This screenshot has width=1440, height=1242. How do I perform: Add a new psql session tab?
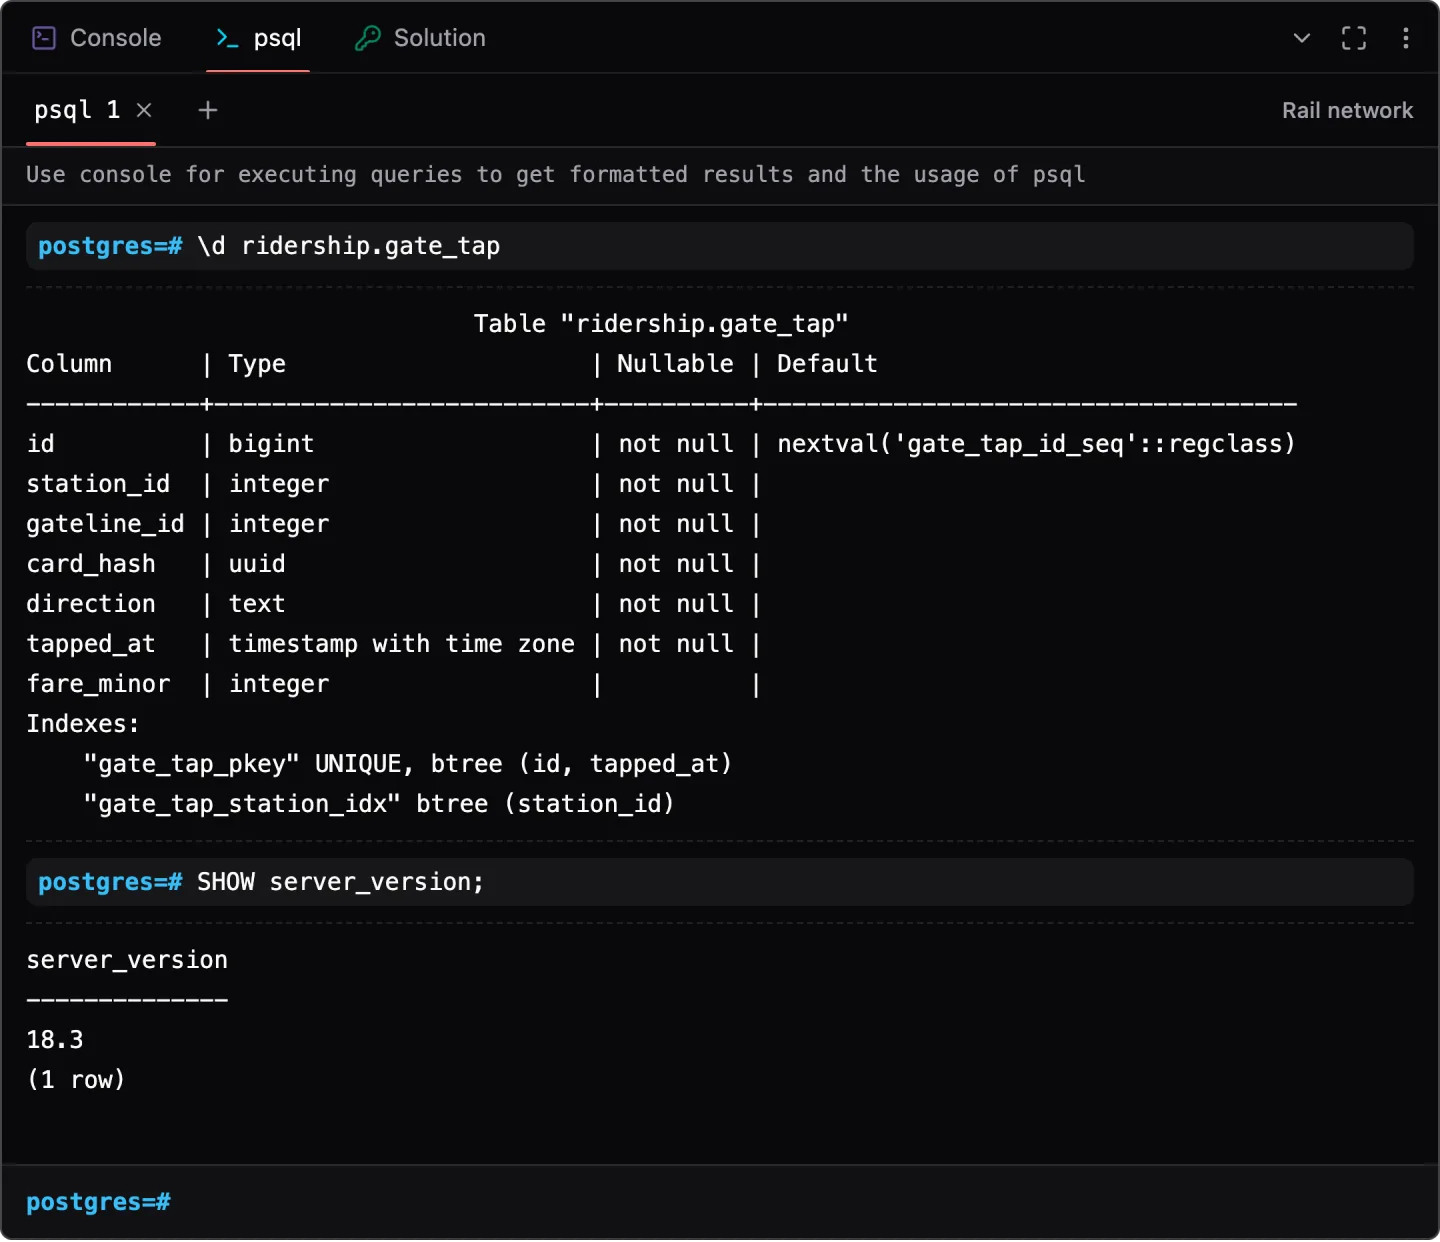coord(208,110)
